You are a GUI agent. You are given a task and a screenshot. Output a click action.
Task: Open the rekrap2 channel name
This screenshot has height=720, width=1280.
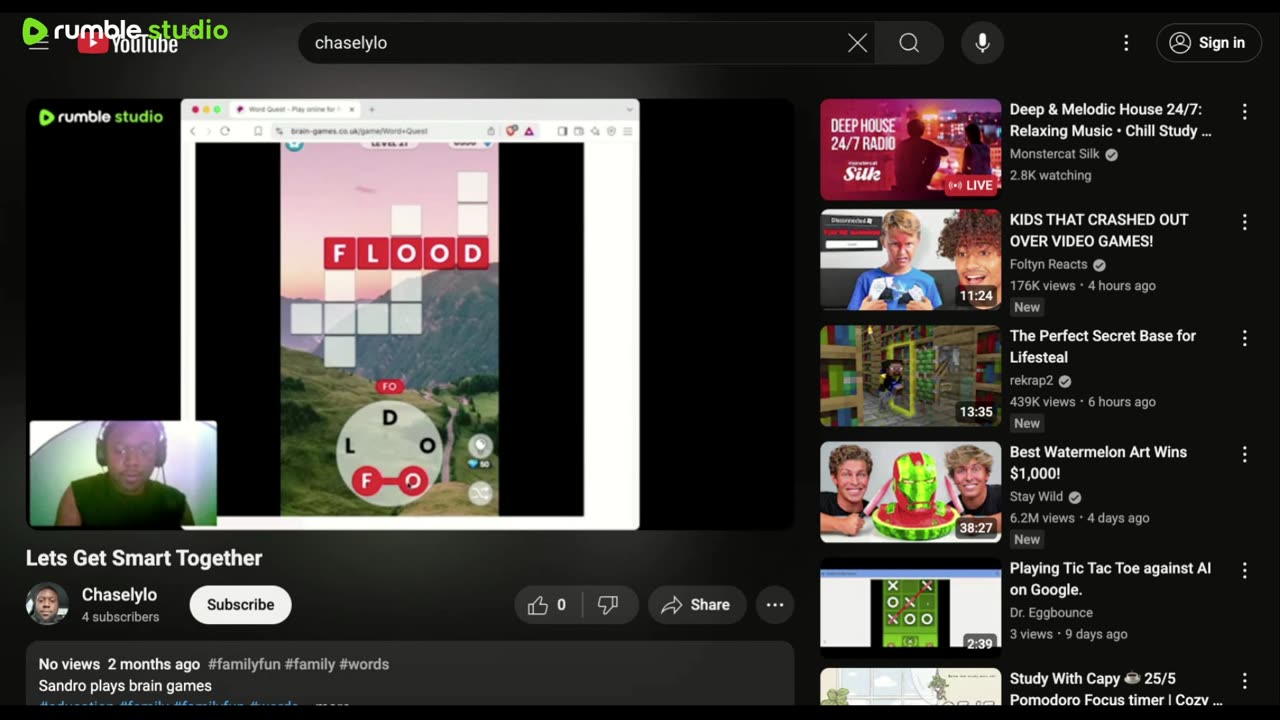(x=1031, y=380)
